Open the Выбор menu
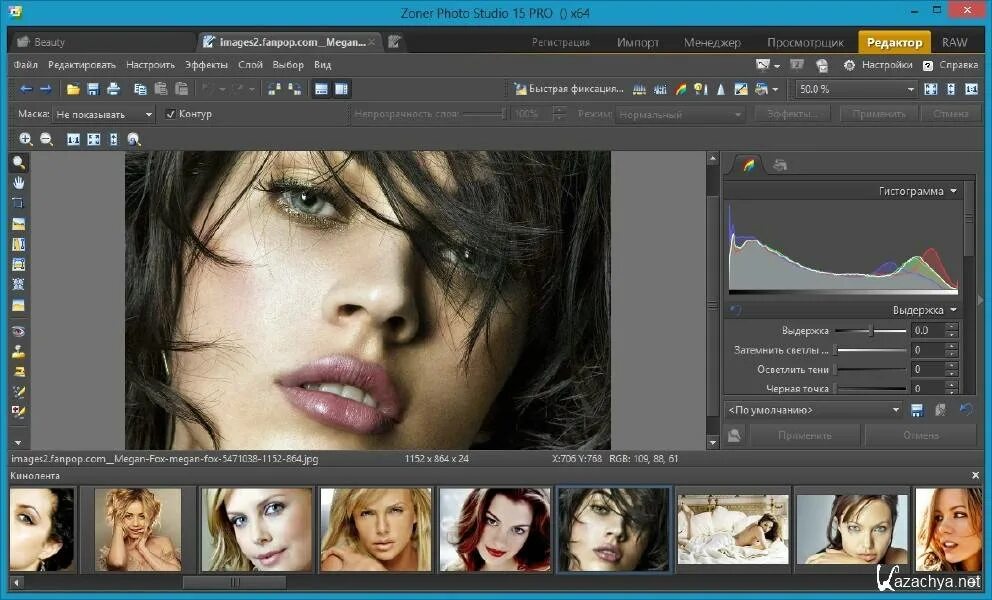The width and height of the screenshot is (992, 600). coord(288,65)
